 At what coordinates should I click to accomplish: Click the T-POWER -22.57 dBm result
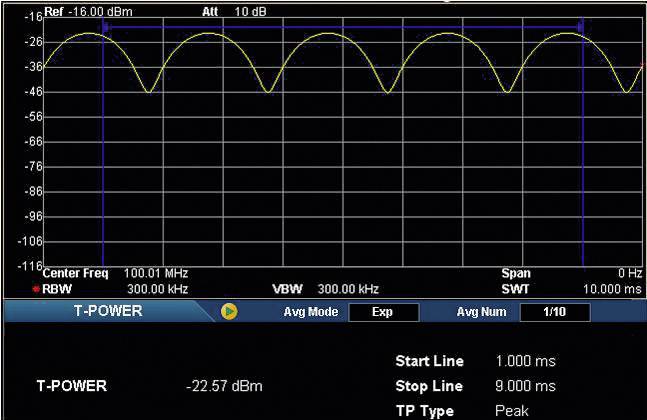coord(224,386)
